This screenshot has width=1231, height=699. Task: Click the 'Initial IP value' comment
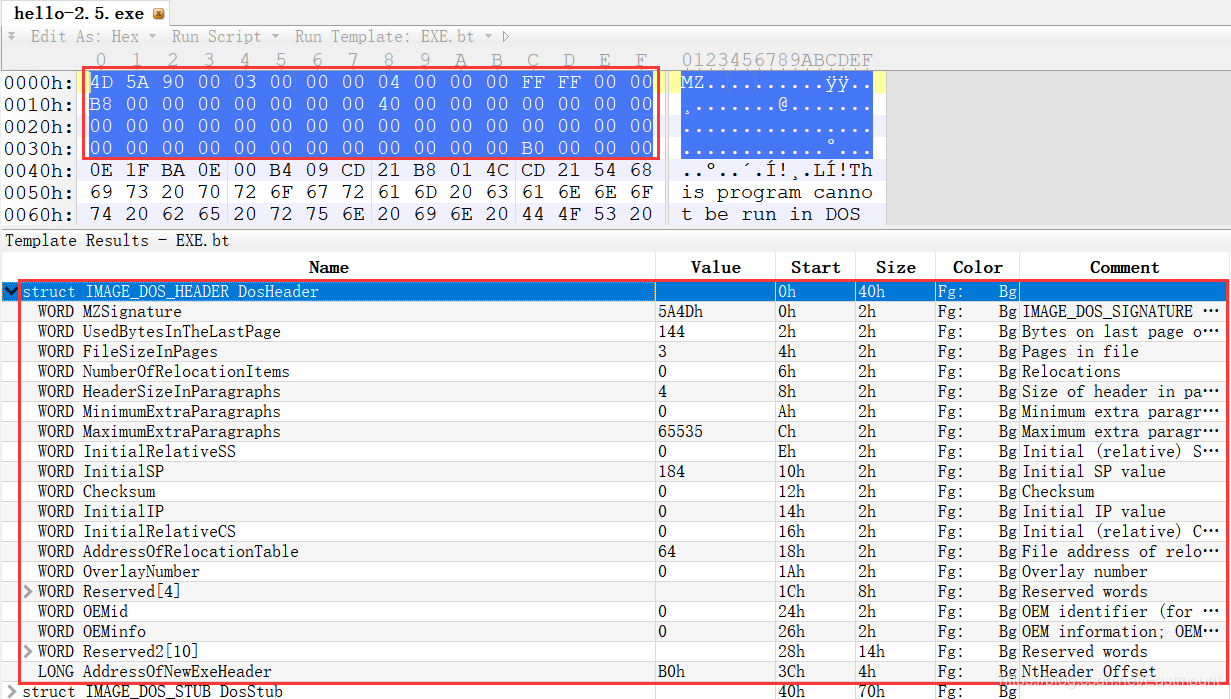click(1094, 512)
